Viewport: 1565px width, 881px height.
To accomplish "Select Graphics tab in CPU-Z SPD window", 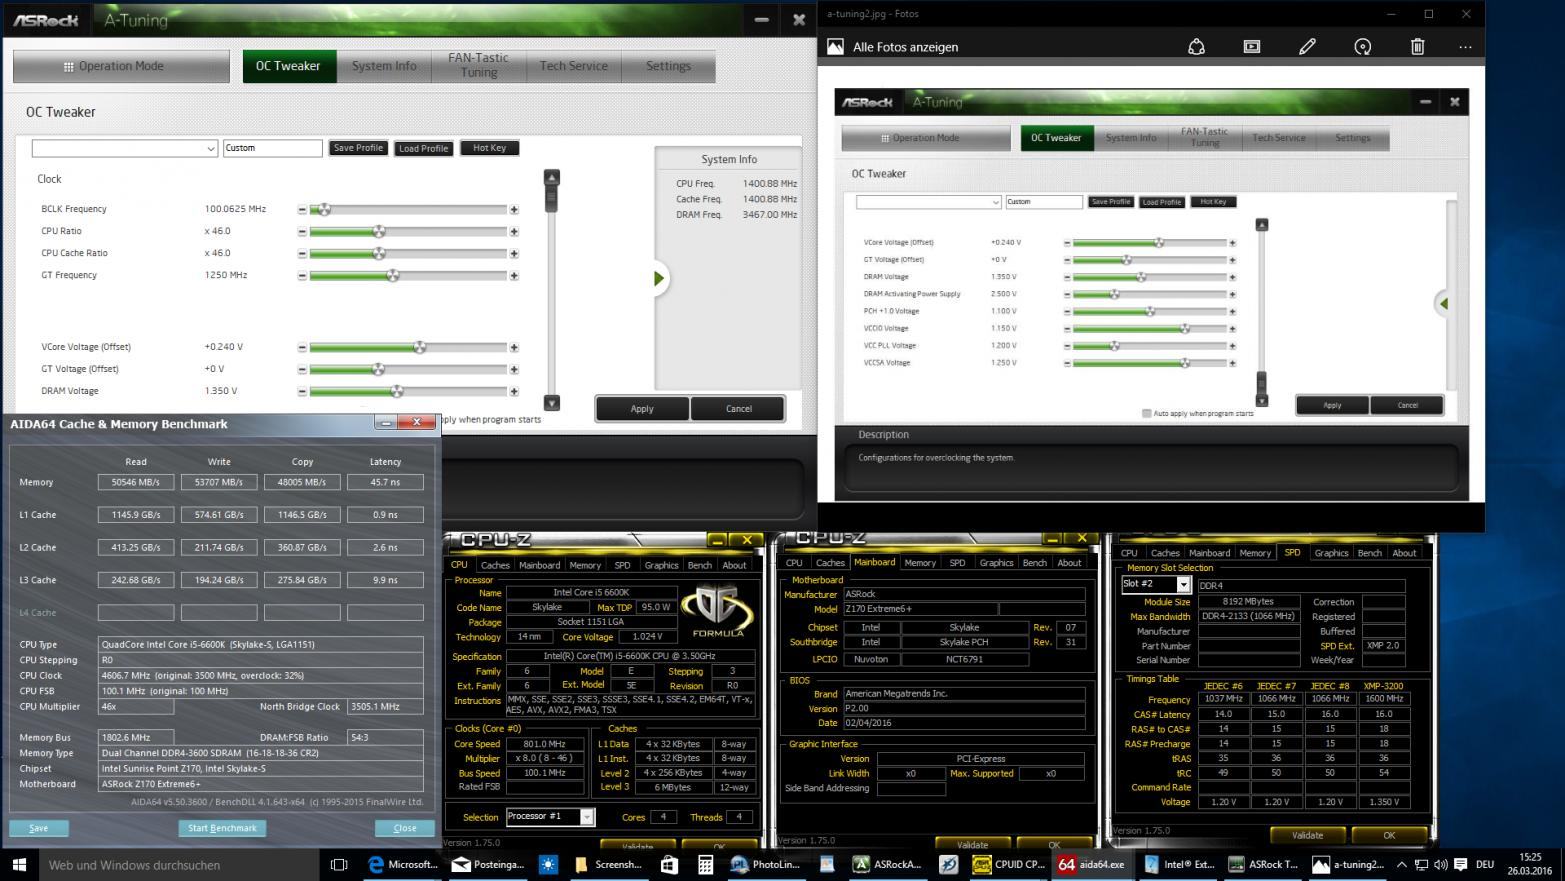I will point(1331,553).
